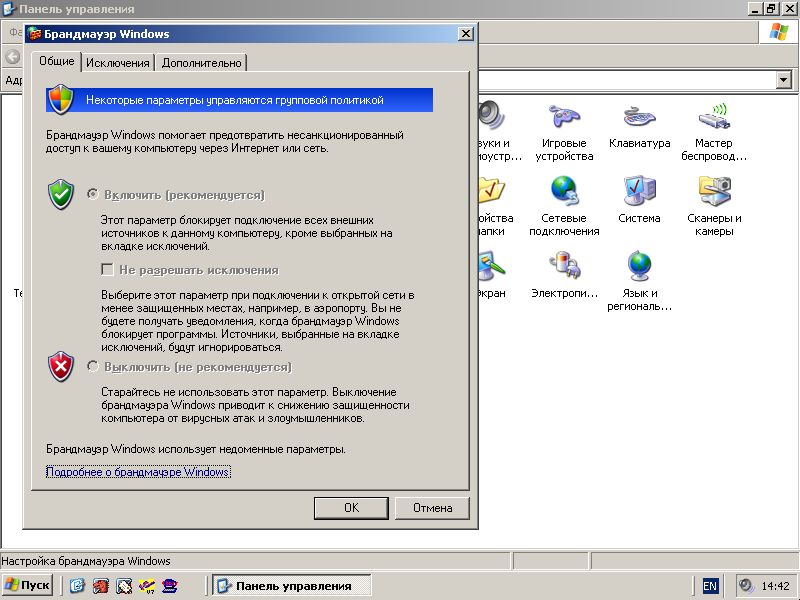Launch the red dragon quick launch icon
Screen dimensions: 800x600
pos(101,585)
